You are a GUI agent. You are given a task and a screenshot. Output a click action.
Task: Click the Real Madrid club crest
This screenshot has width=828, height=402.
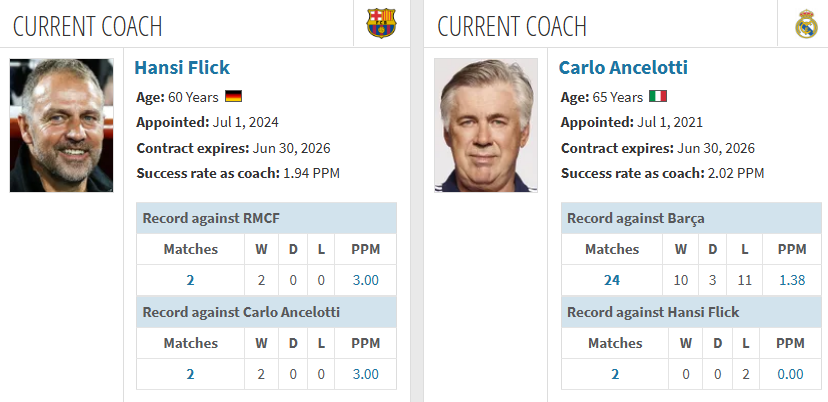click(x=806, y=24)
